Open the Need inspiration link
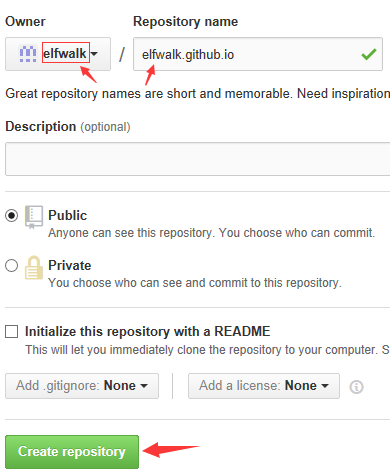This screenshot has width=390, height=473. pos(343,93)
